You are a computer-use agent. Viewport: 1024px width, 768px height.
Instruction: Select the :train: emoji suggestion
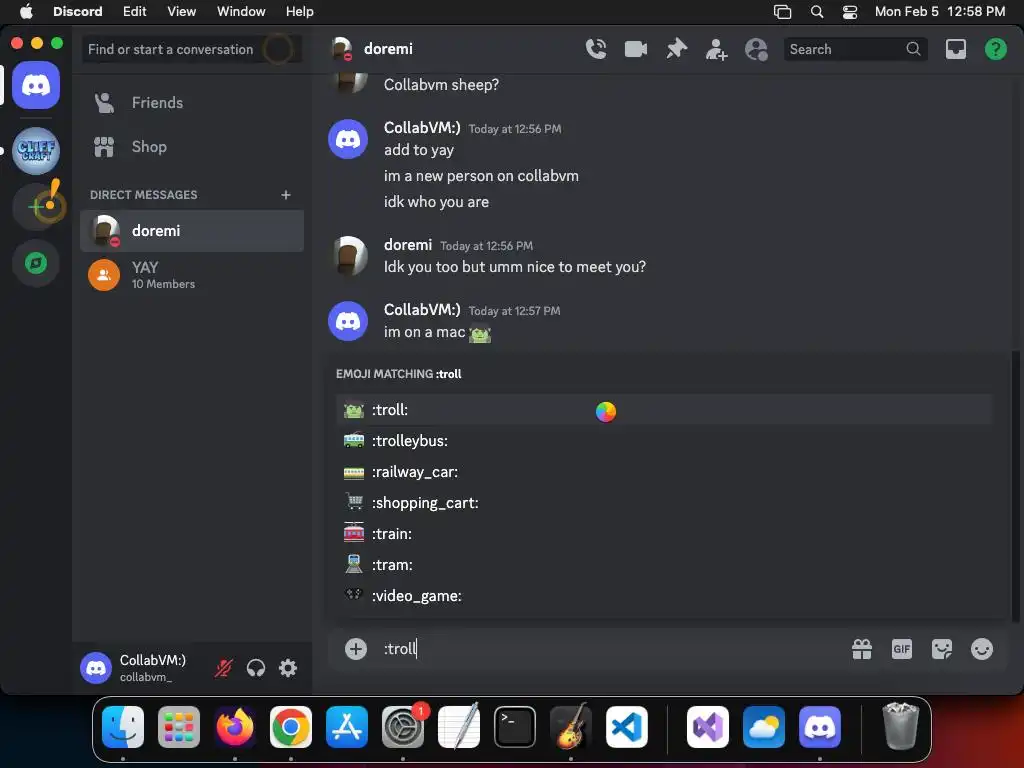(x=664, y=534)
